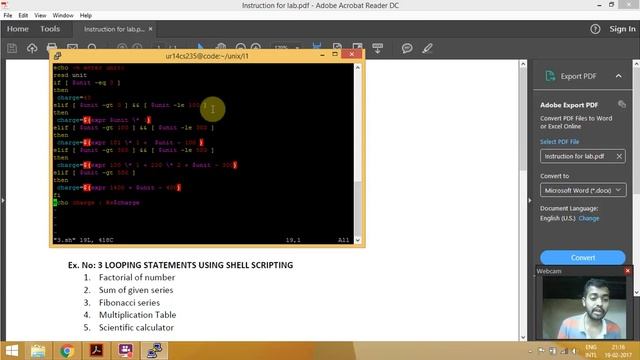Click the 'Multiplication Table' list item
Image resolution: width=640 pixels, height=360 pixels.
137,315
